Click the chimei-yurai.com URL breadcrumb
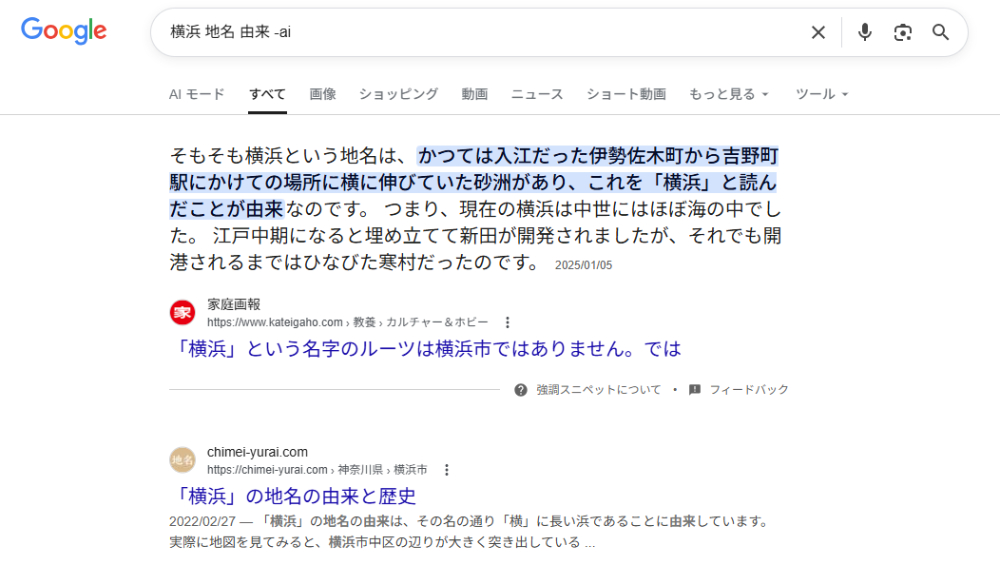1000x565 pixels. pyautogui.click(x=317, y=470)
